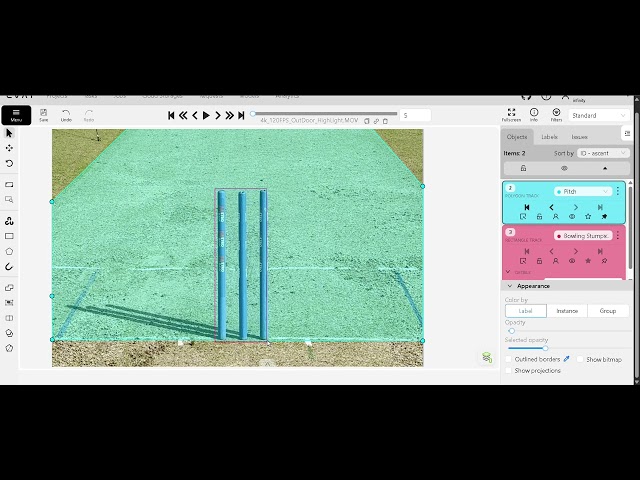Collapse all object items
The height and width of the screenshot is (480, 640).
(605, 168)
